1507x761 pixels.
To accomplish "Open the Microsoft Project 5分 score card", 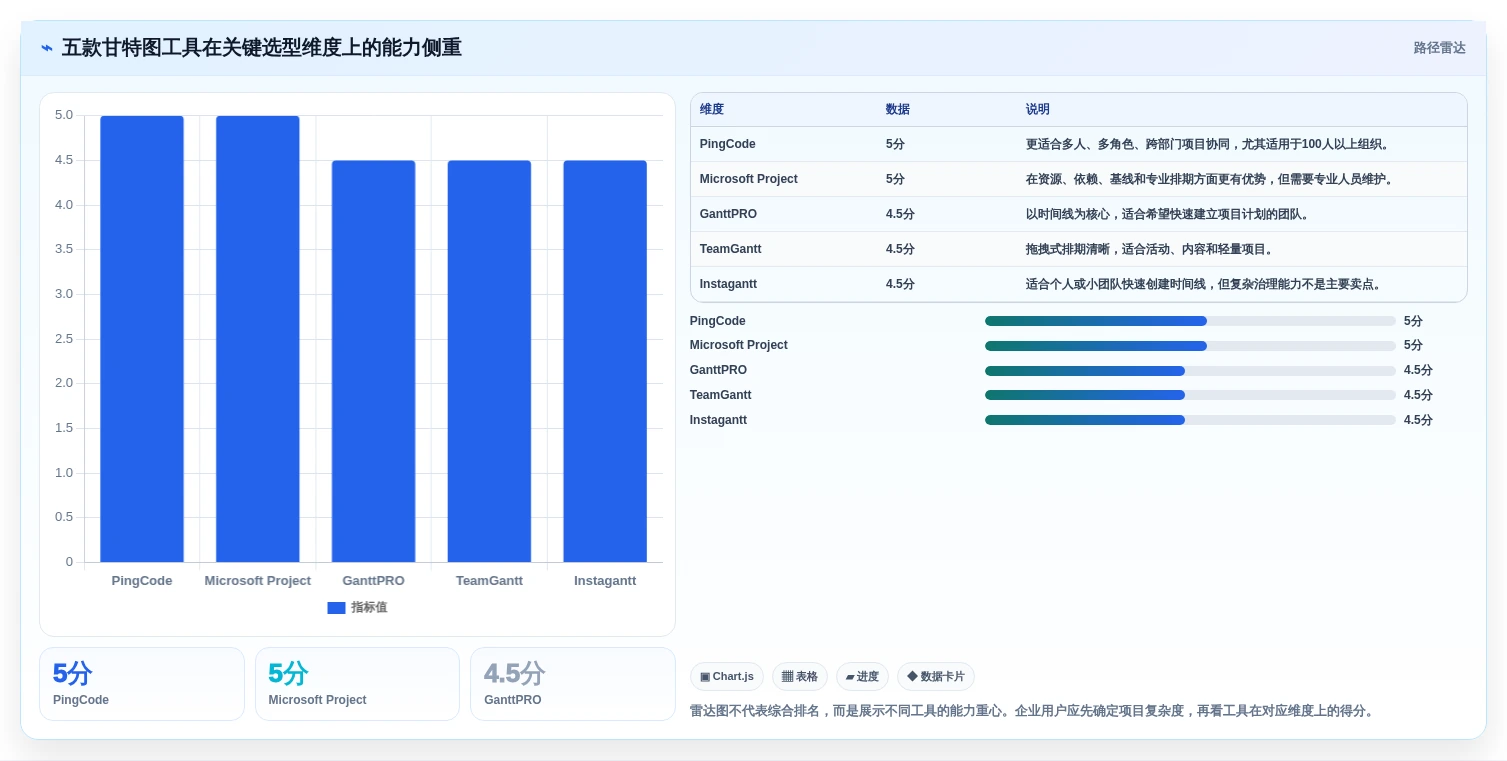I will pyautogui.click(x=357, y=684).
